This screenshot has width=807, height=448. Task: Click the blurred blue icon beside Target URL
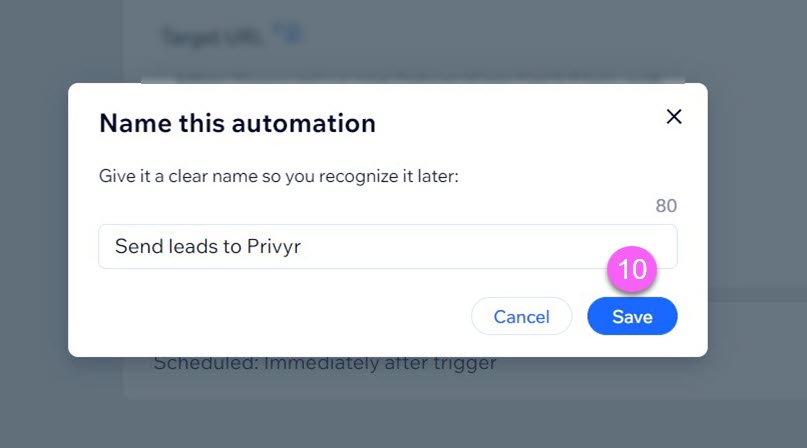287,34
